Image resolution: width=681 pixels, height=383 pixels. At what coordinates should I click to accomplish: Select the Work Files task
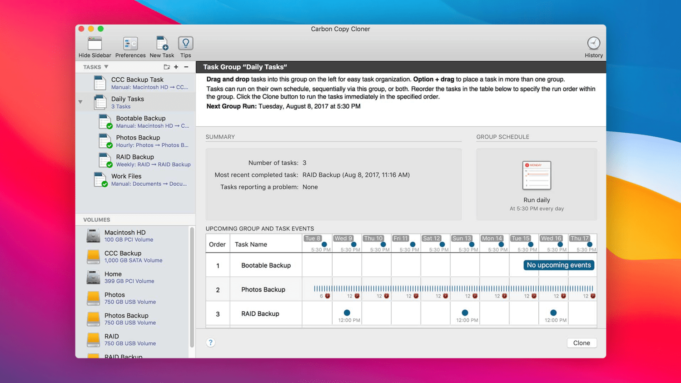(x=136, y=180)
